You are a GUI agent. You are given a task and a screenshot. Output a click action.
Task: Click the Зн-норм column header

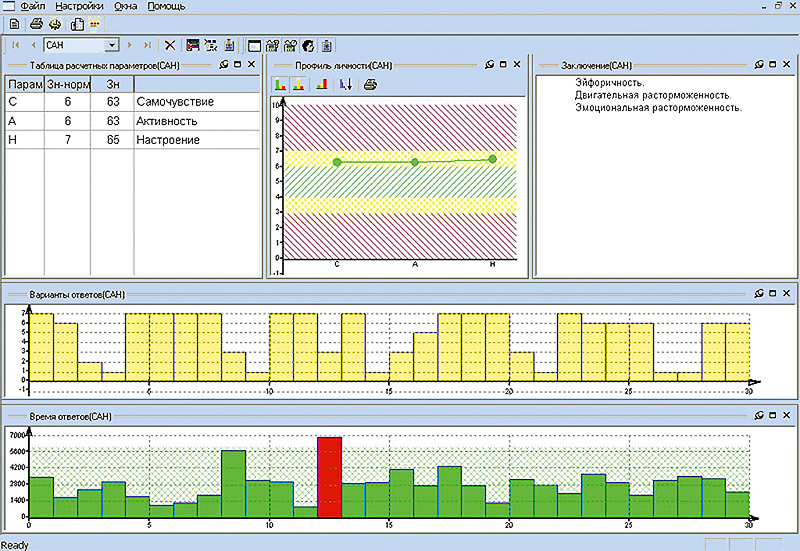[x=66, y=84]
